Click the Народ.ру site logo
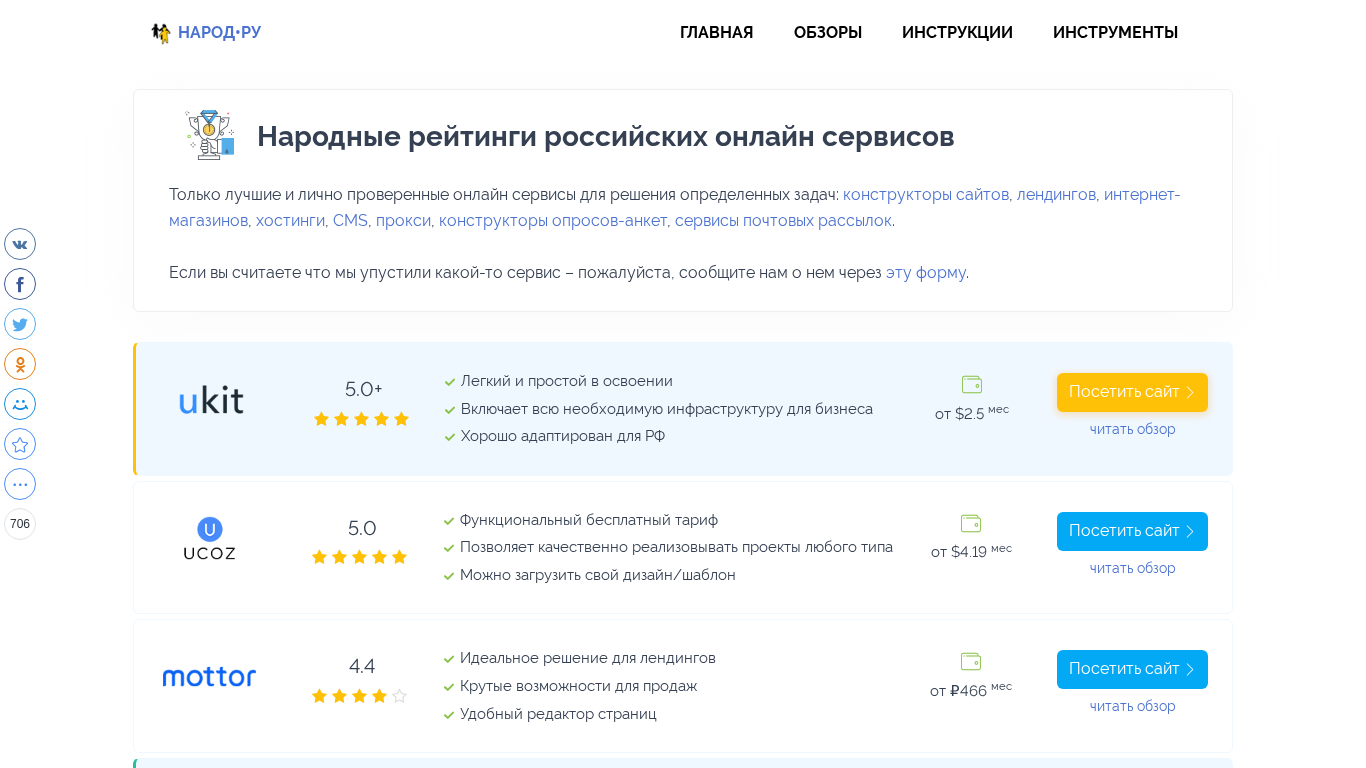 pyautogui.click(x=206, y=33)
